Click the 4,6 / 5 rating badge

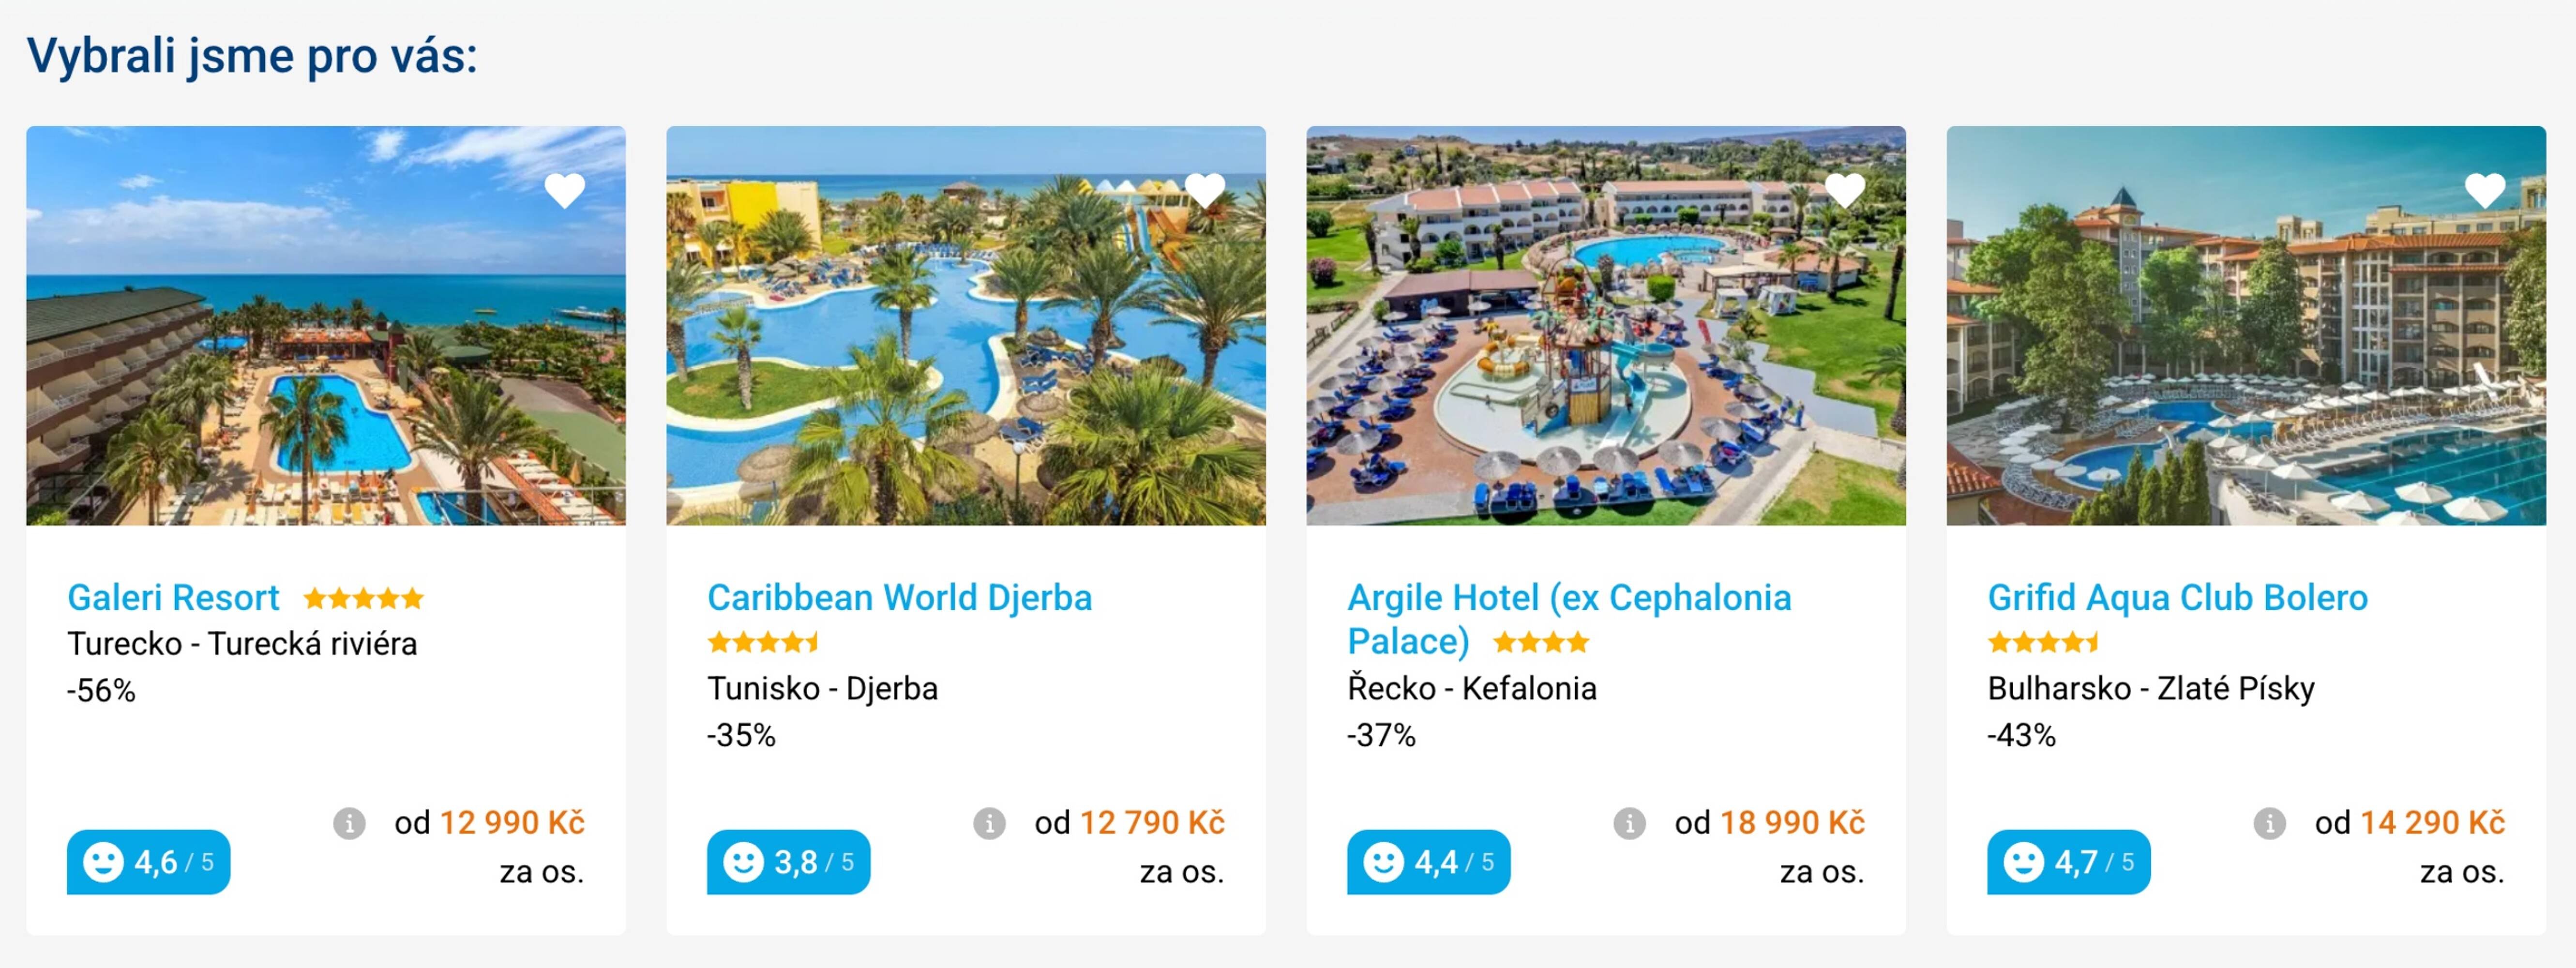point(149,862)
